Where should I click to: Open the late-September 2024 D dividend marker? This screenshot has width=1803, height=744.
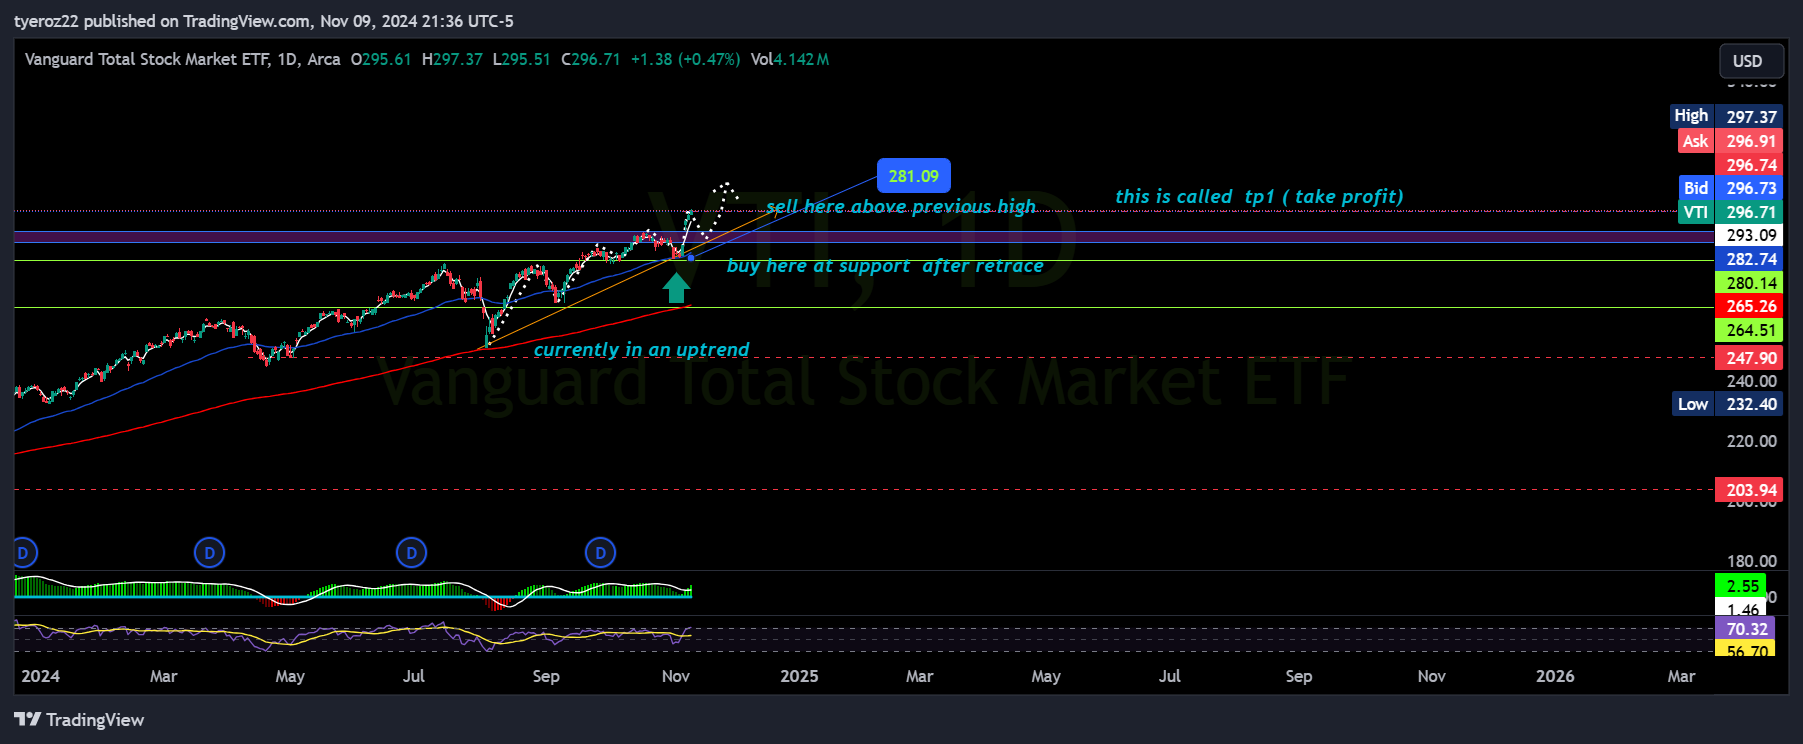600,552
